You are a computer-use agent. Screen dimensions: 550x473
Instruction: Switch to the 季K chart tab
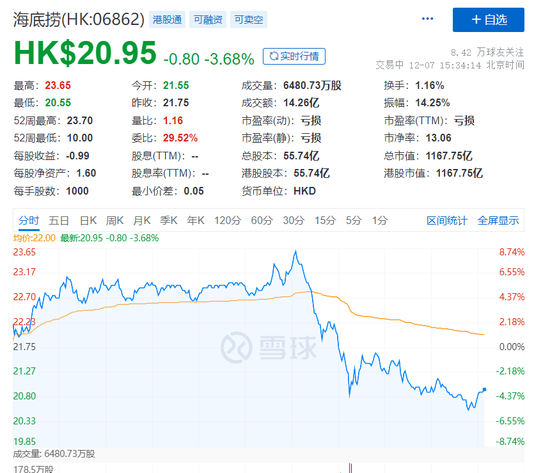(169, 221)
